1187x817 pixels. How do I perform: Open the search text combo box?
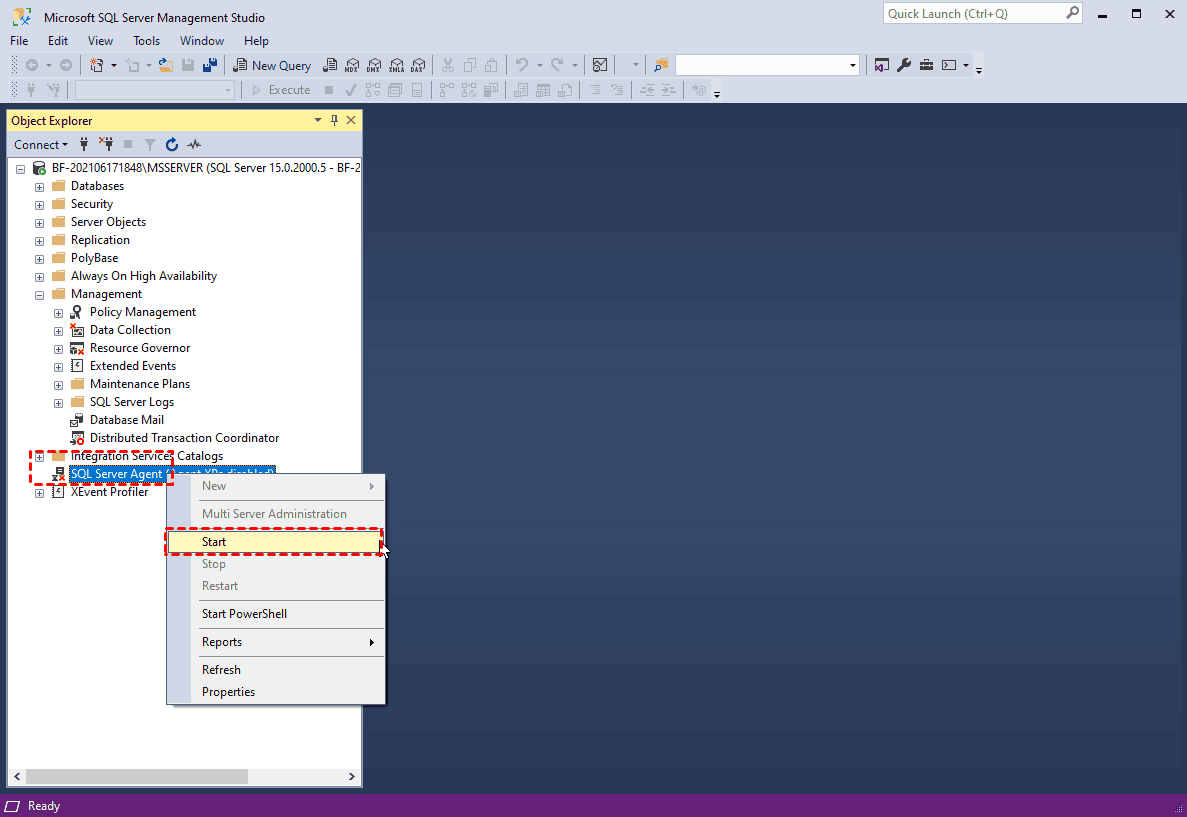click(x=768, y=66)
